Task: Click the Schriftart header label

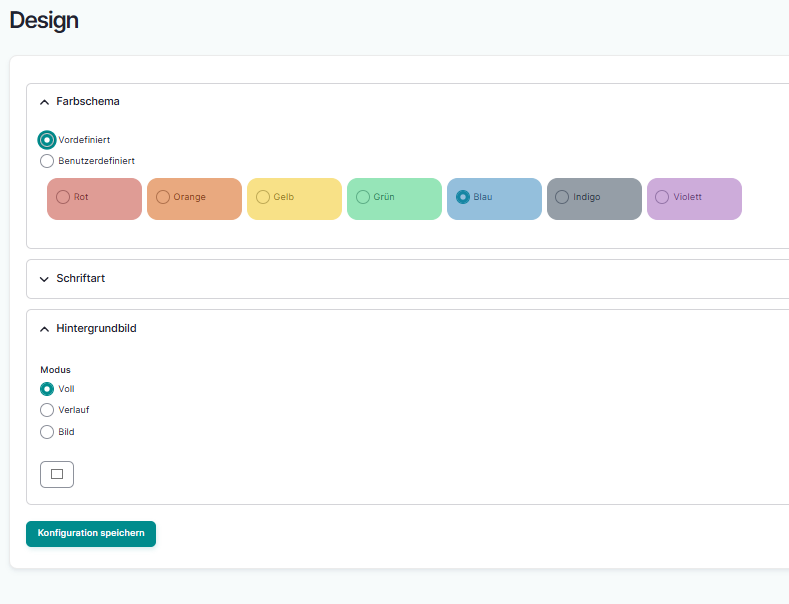Action: point(81,279)
